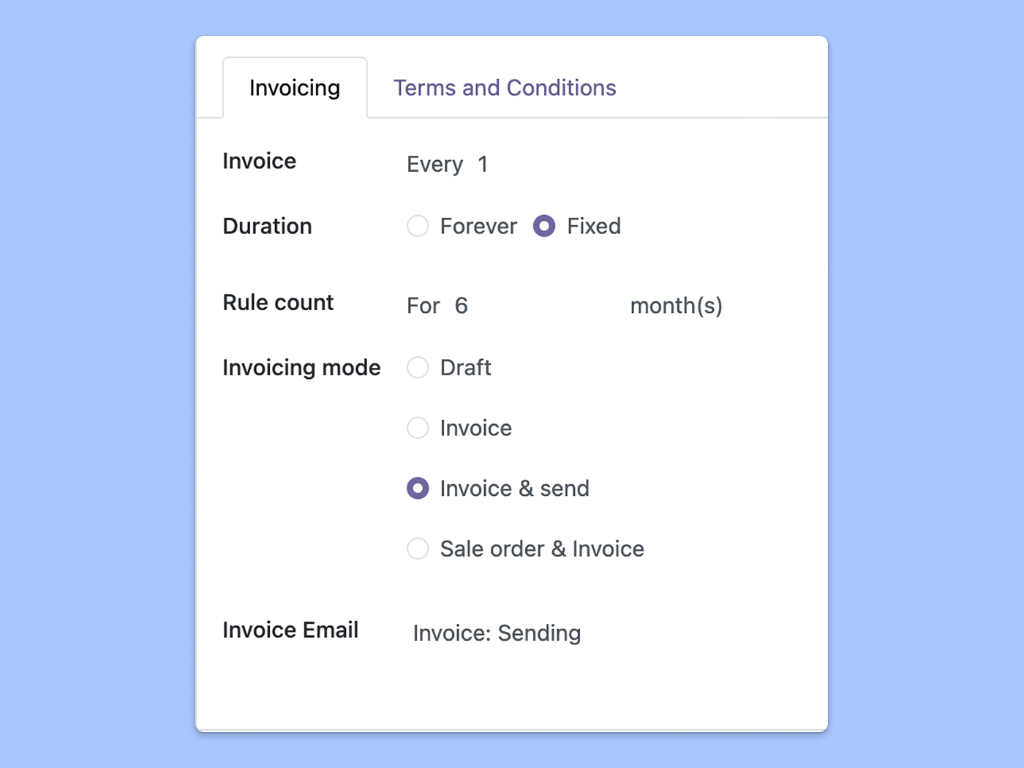Click the Invoice Email field label
The image size is (1024, 768).
click(x=290, y=630)
